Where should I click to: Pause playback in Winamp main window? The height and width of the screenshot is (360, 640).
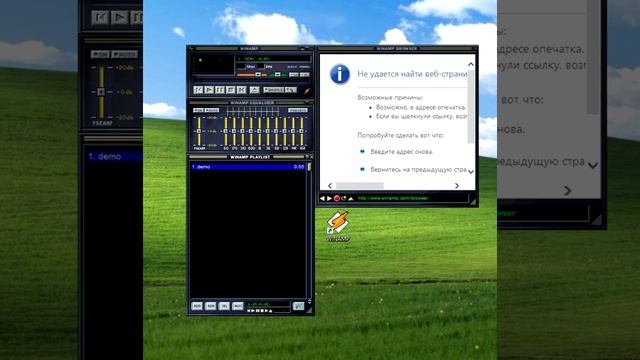220,90
